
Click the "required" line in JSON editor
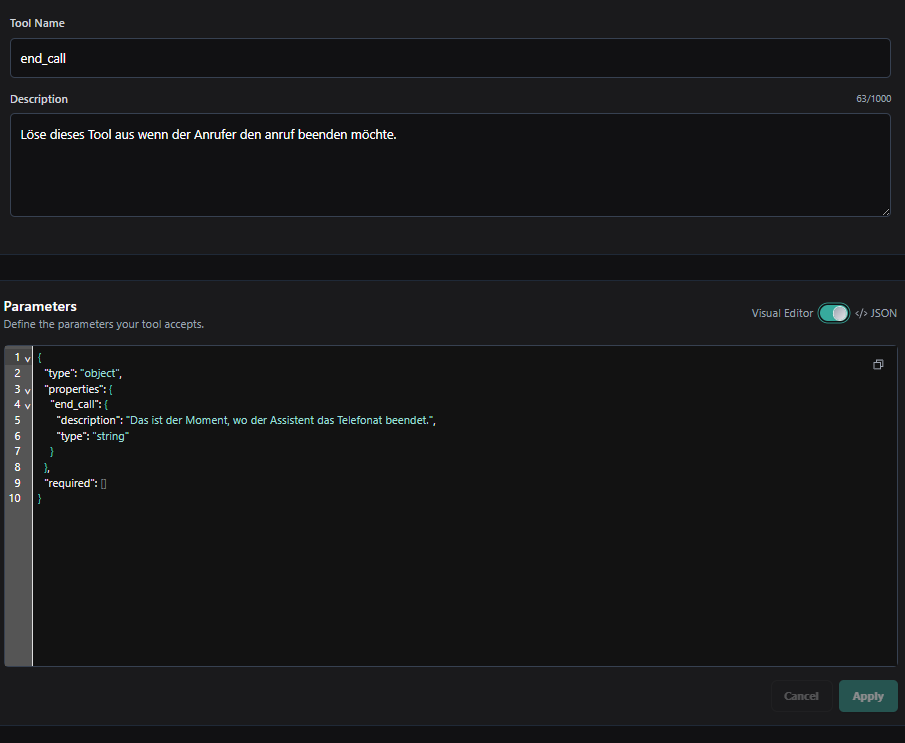coord(75,483)
